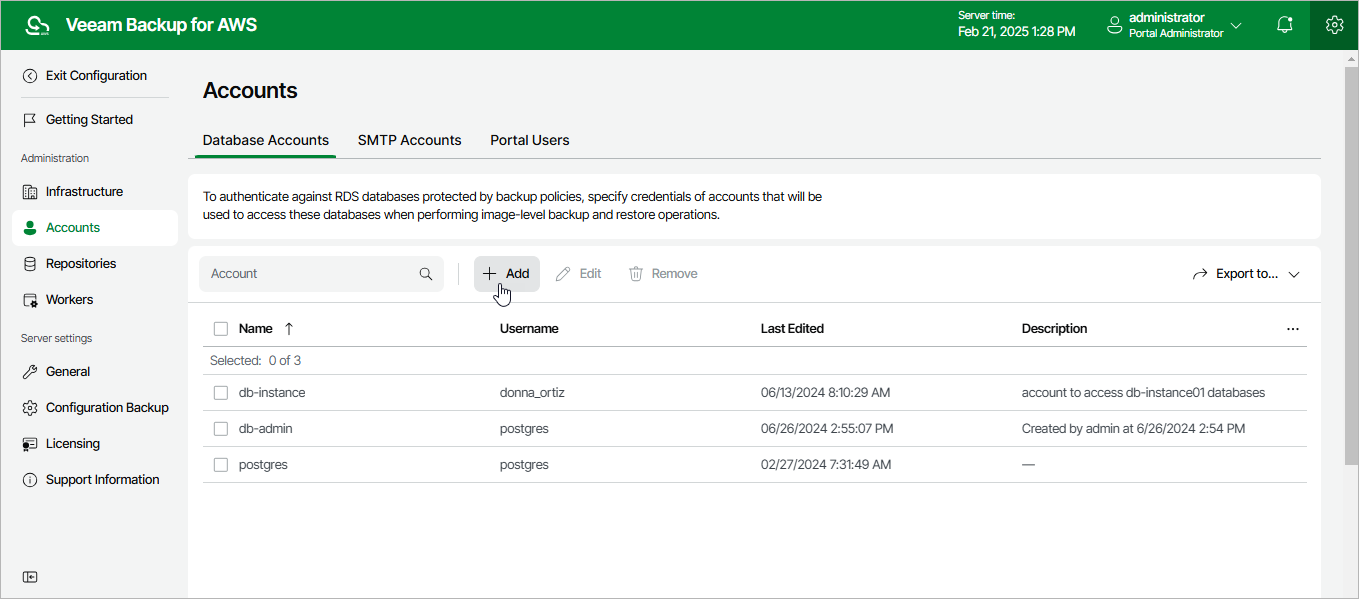The height and width of the screenshot is (599, 1359).
Task: Click the Add account button
Action: pyautogui.click(x=506, y=274)
